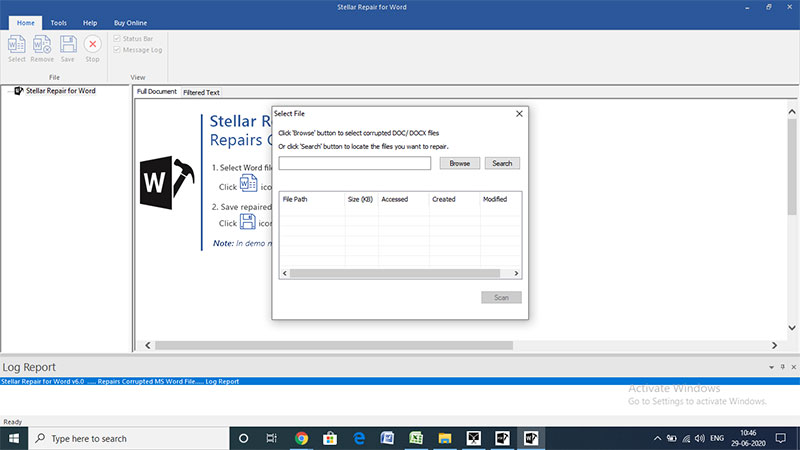Click document pane scroll up arrow
The width and height of the screenshot is (800, 450).
tap(791, 111)
